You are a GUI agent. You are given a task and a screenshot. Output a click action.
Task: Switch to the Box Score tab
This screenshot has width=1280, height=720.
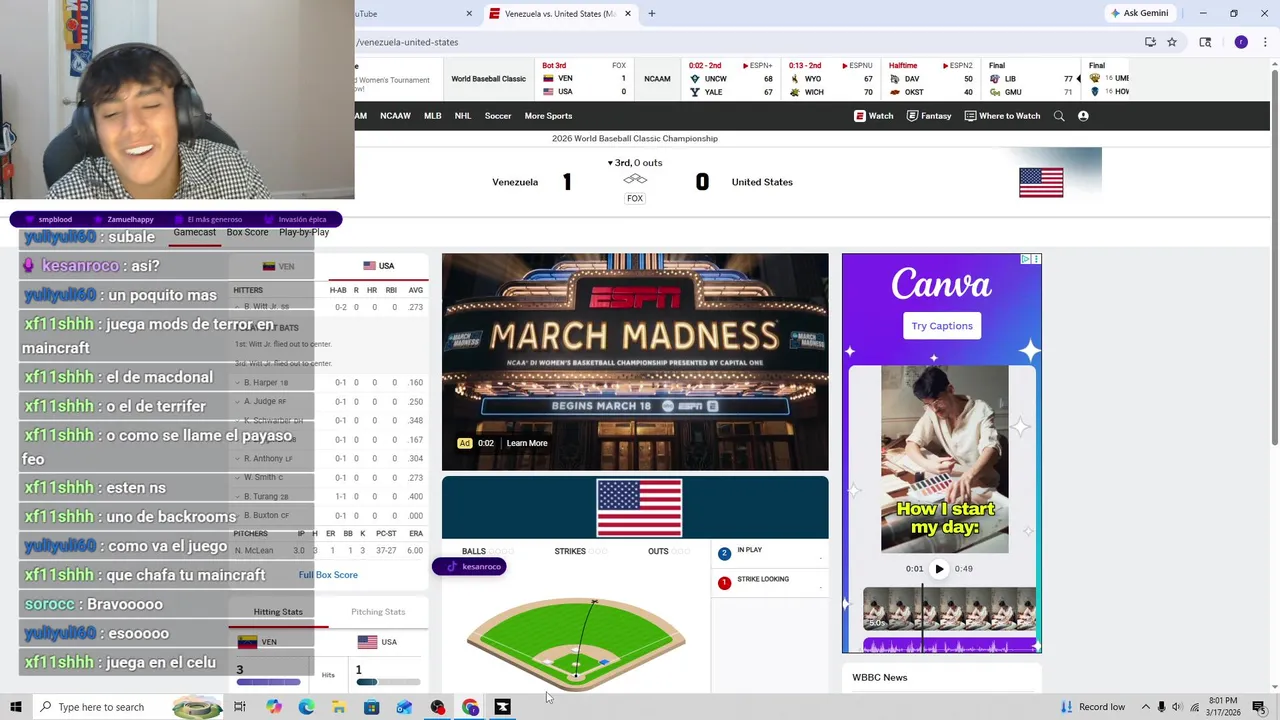(x=247, y=232)
